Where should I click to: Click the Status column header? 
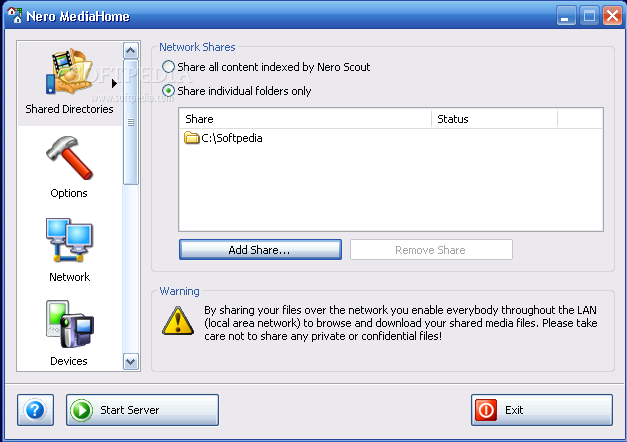tap(494, 119)
